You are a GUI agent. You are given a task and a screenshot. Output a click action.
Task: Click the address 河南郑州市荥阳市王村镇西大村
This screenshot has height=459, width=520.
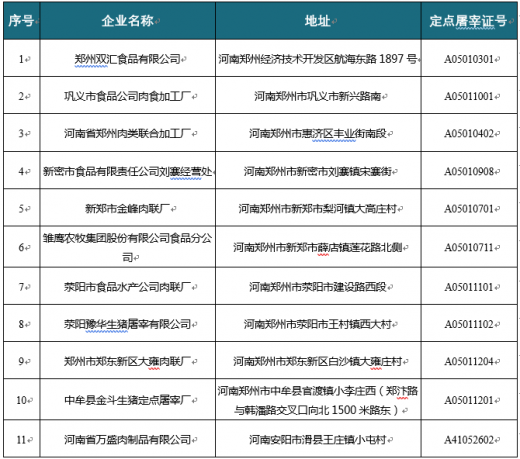(318, 323)
